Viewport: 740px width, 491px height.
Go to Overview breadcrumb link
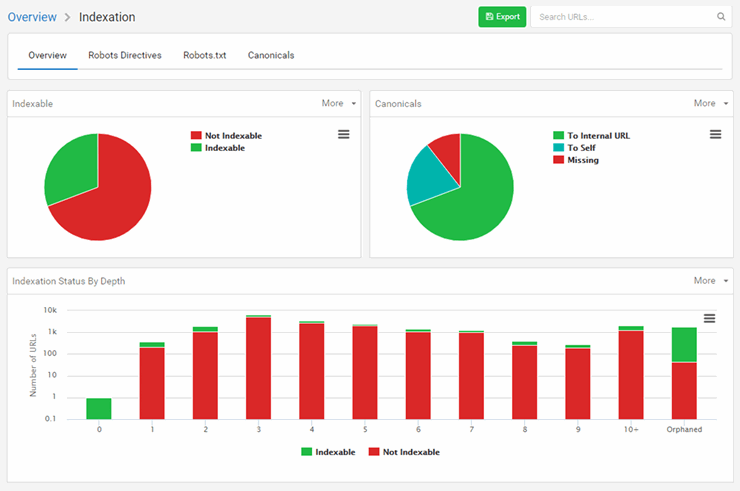[32, 17]
